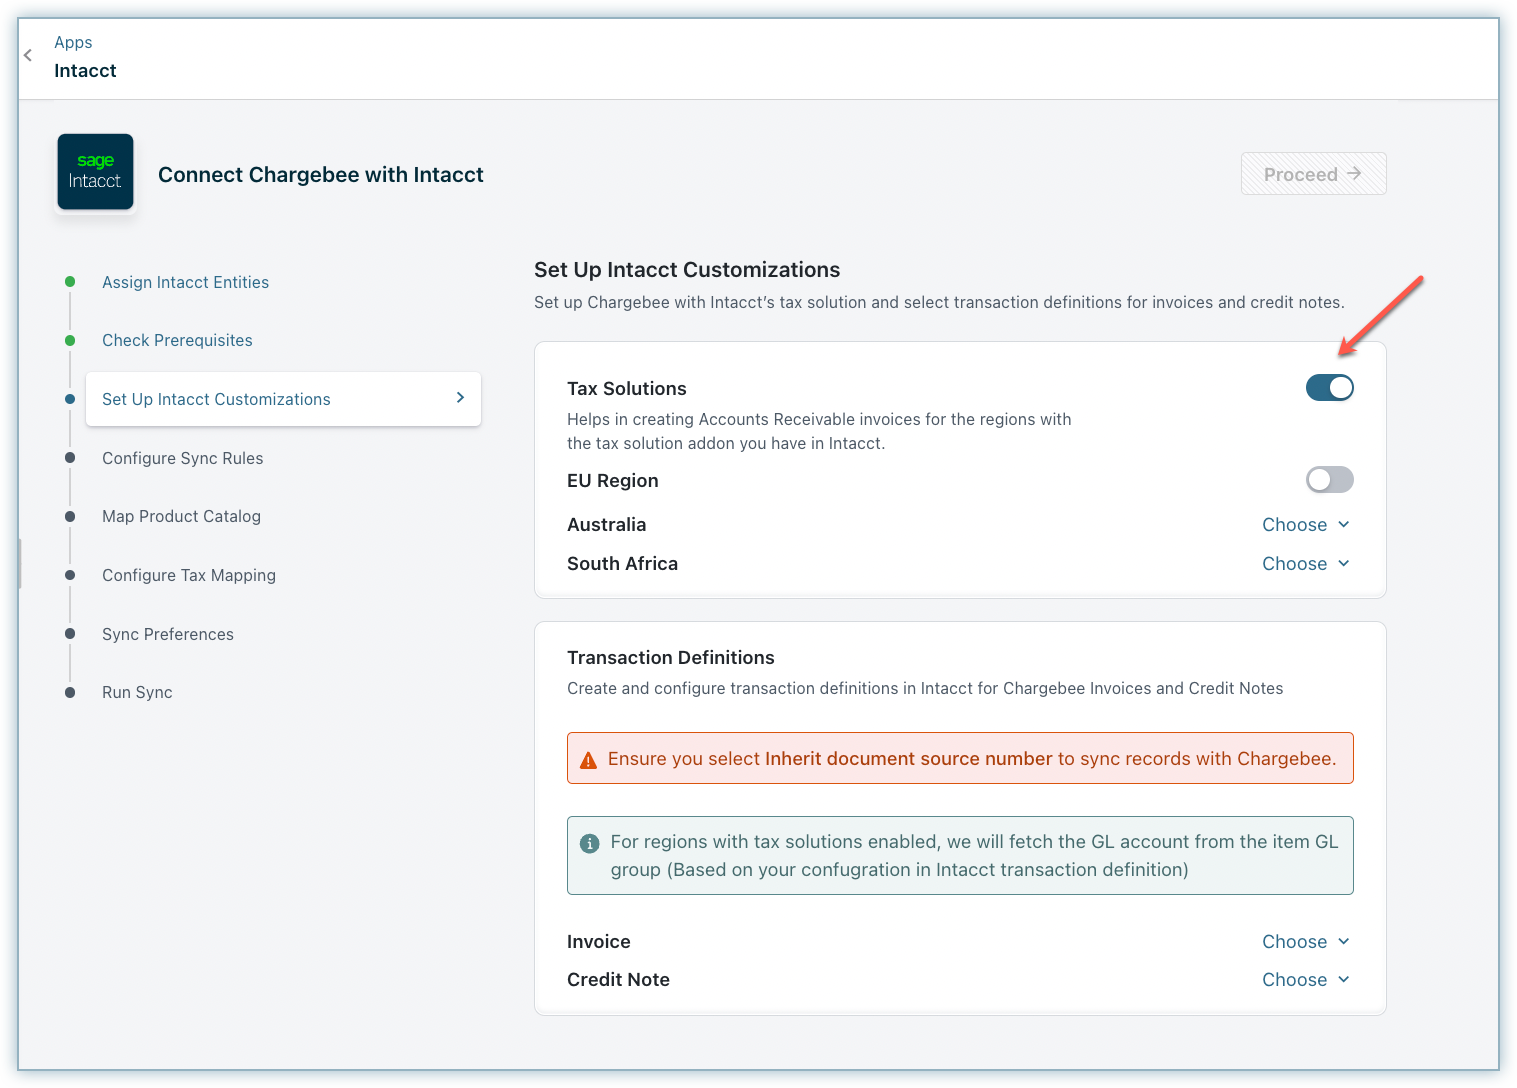This screenshot has height=1088, width=1517.
Task: Open the Sync Preferences step
Action: coord(167,634)
